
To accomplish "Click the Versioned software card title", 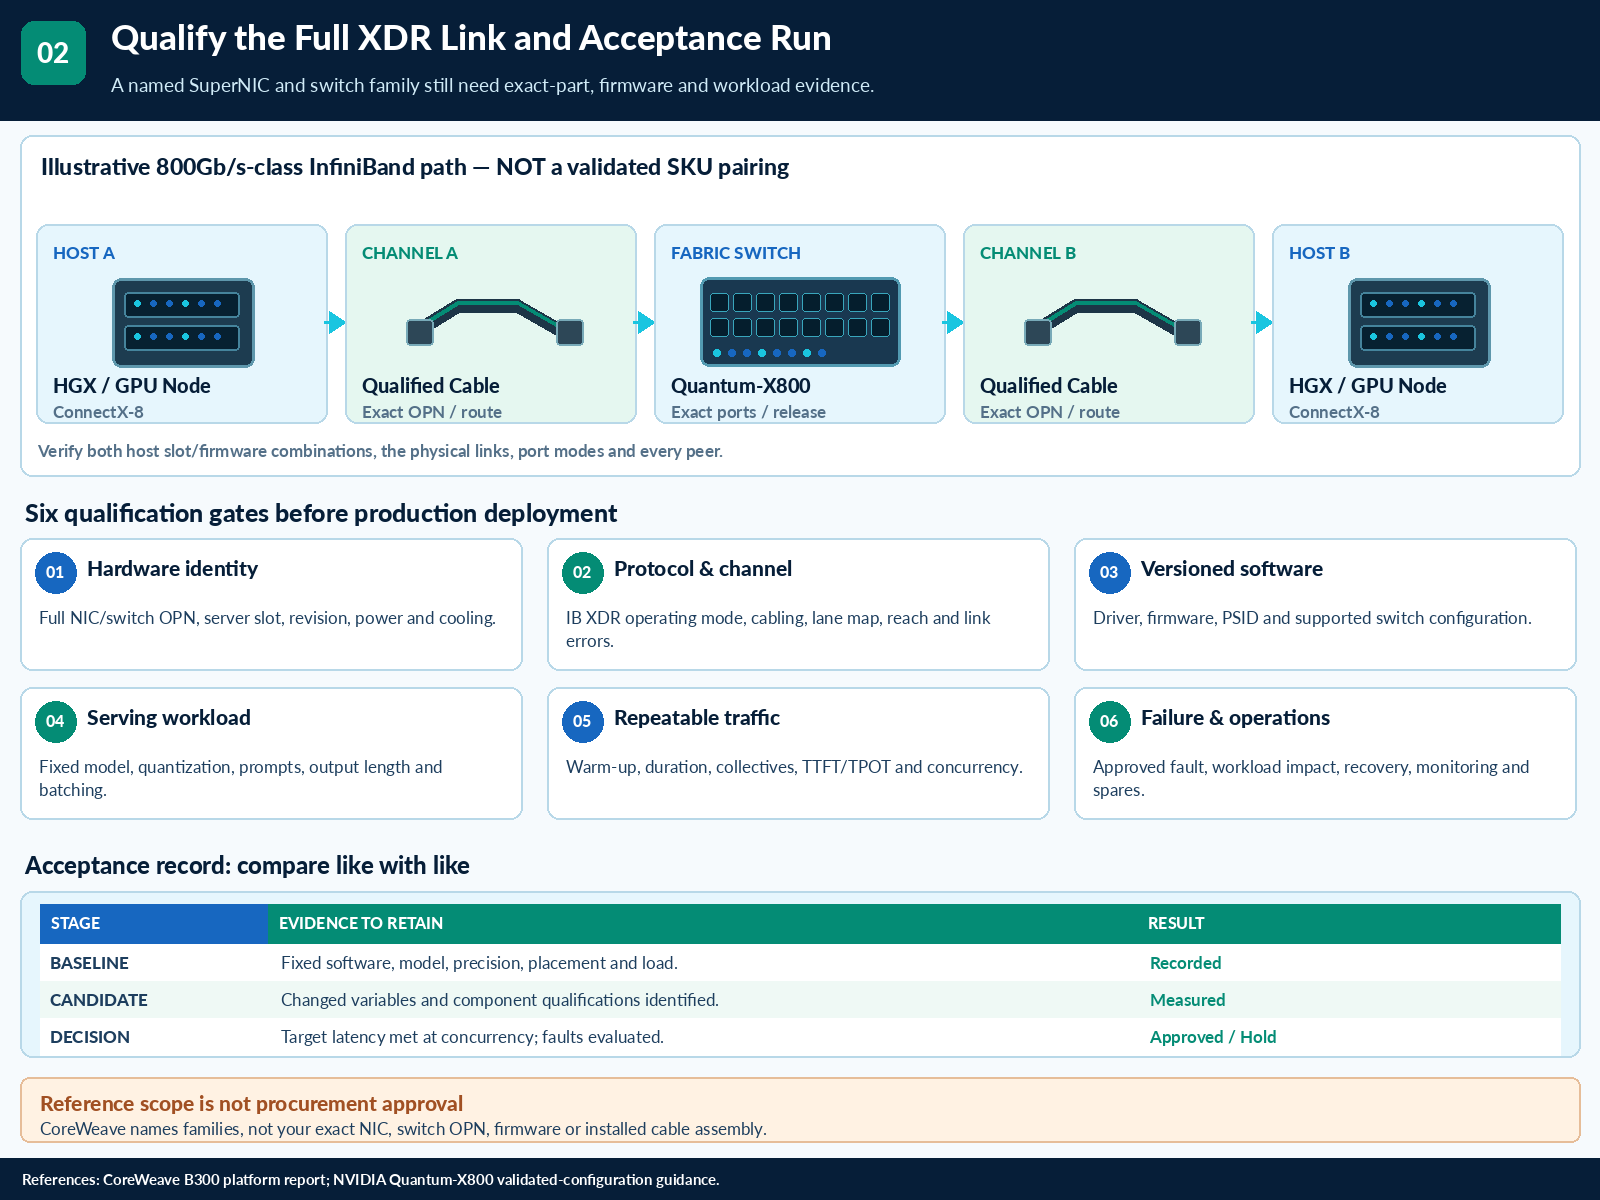I will 1232,569.
